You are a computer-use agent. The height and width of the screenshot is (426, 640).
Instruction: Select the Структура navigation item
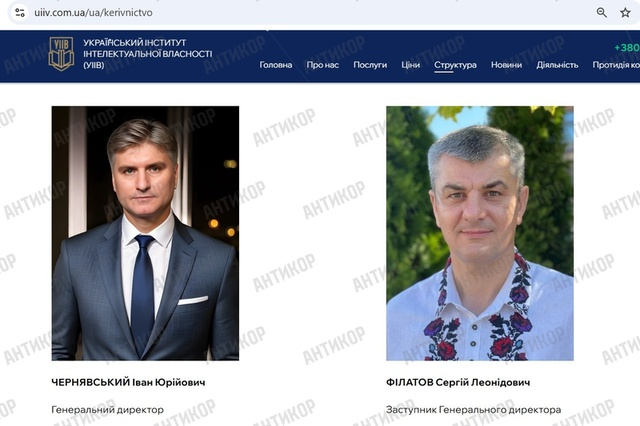pos(456,65)
